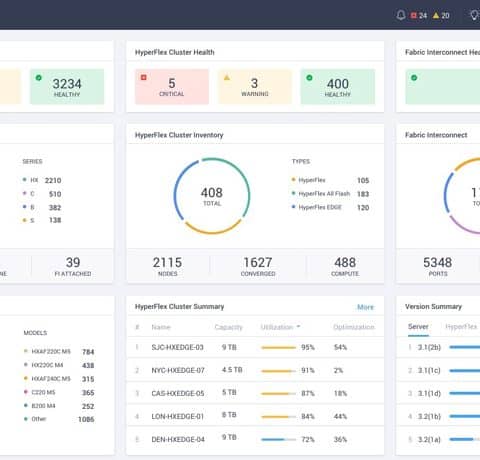480x460 pixels.
Task: Click the 488 Compute count
Action: click(345, 266)
